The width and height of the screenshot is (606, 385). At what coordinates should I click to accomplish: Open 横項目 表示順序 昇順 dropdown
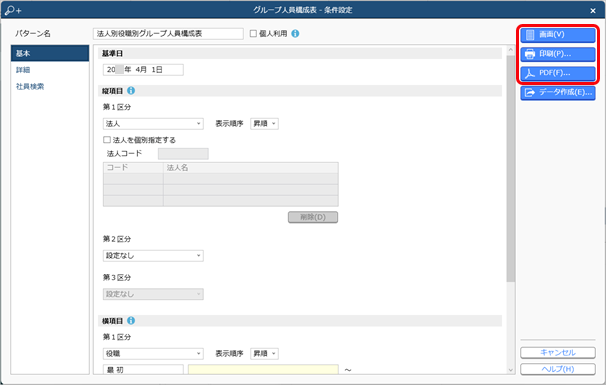point(264,353)
